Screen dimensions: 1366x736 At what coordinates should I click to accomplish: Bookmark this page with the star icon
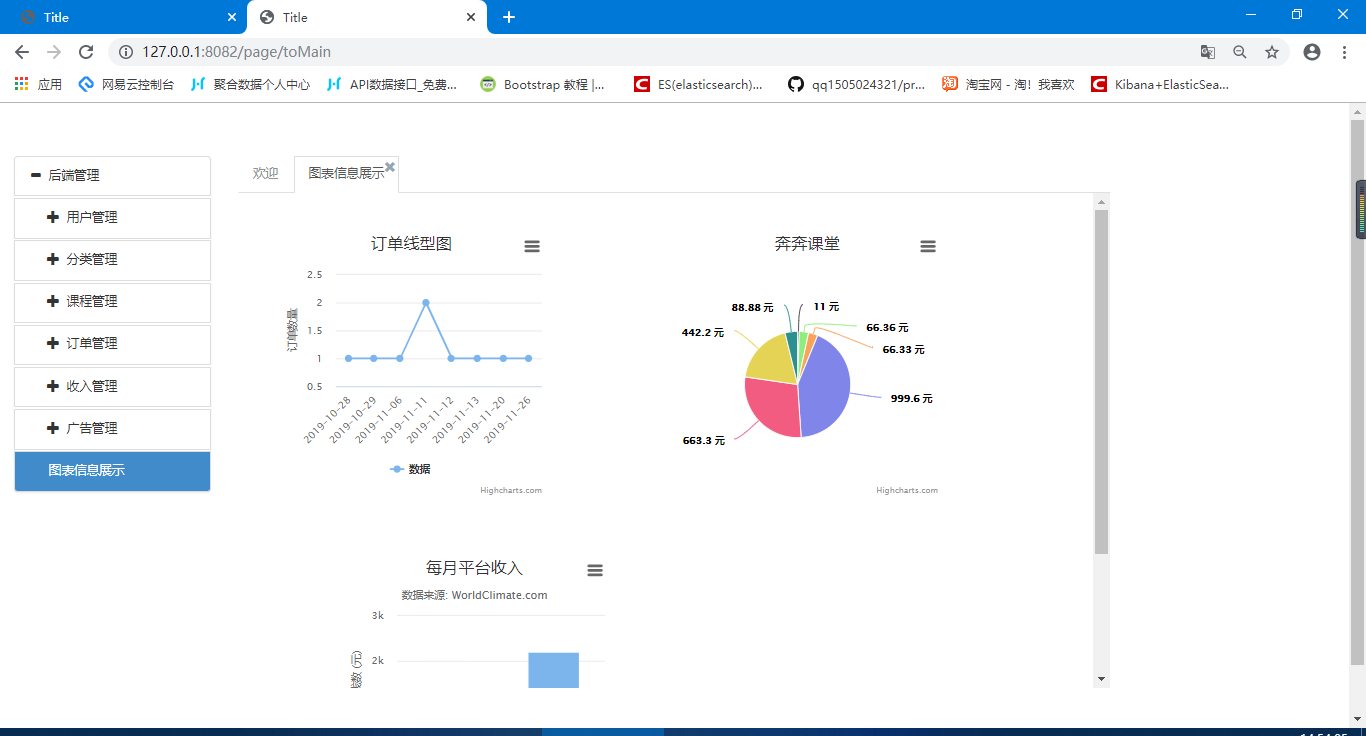(x=1272, y=52)
